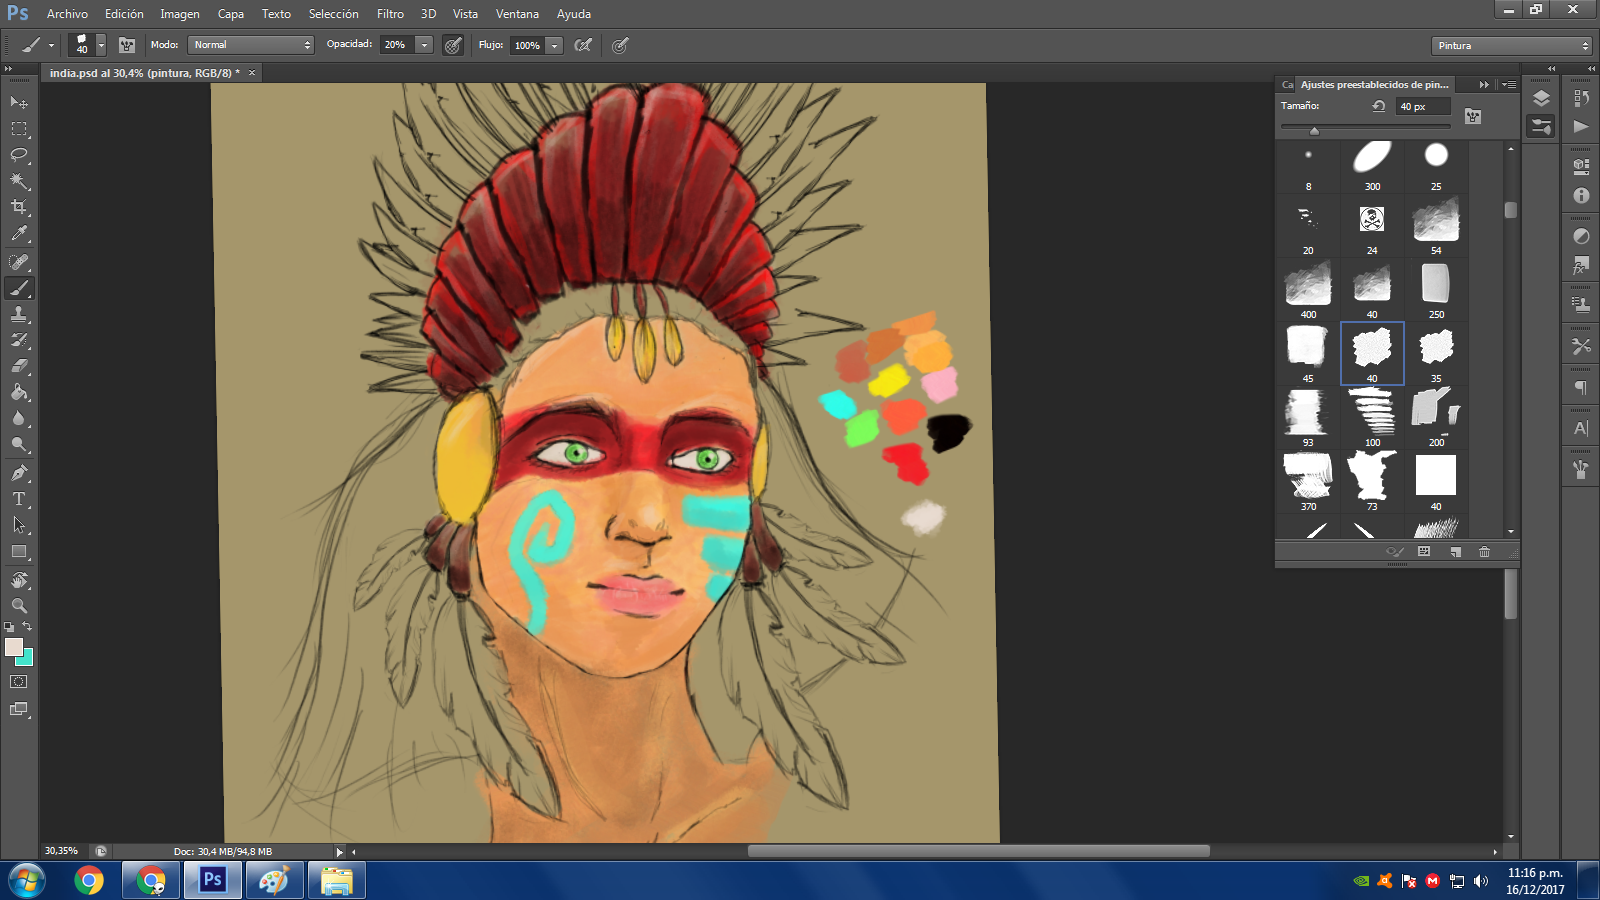Viewport: 1600px width, 900px height.
Task: Select the Zoom magnifier tool
Action: tap(19, 606)
